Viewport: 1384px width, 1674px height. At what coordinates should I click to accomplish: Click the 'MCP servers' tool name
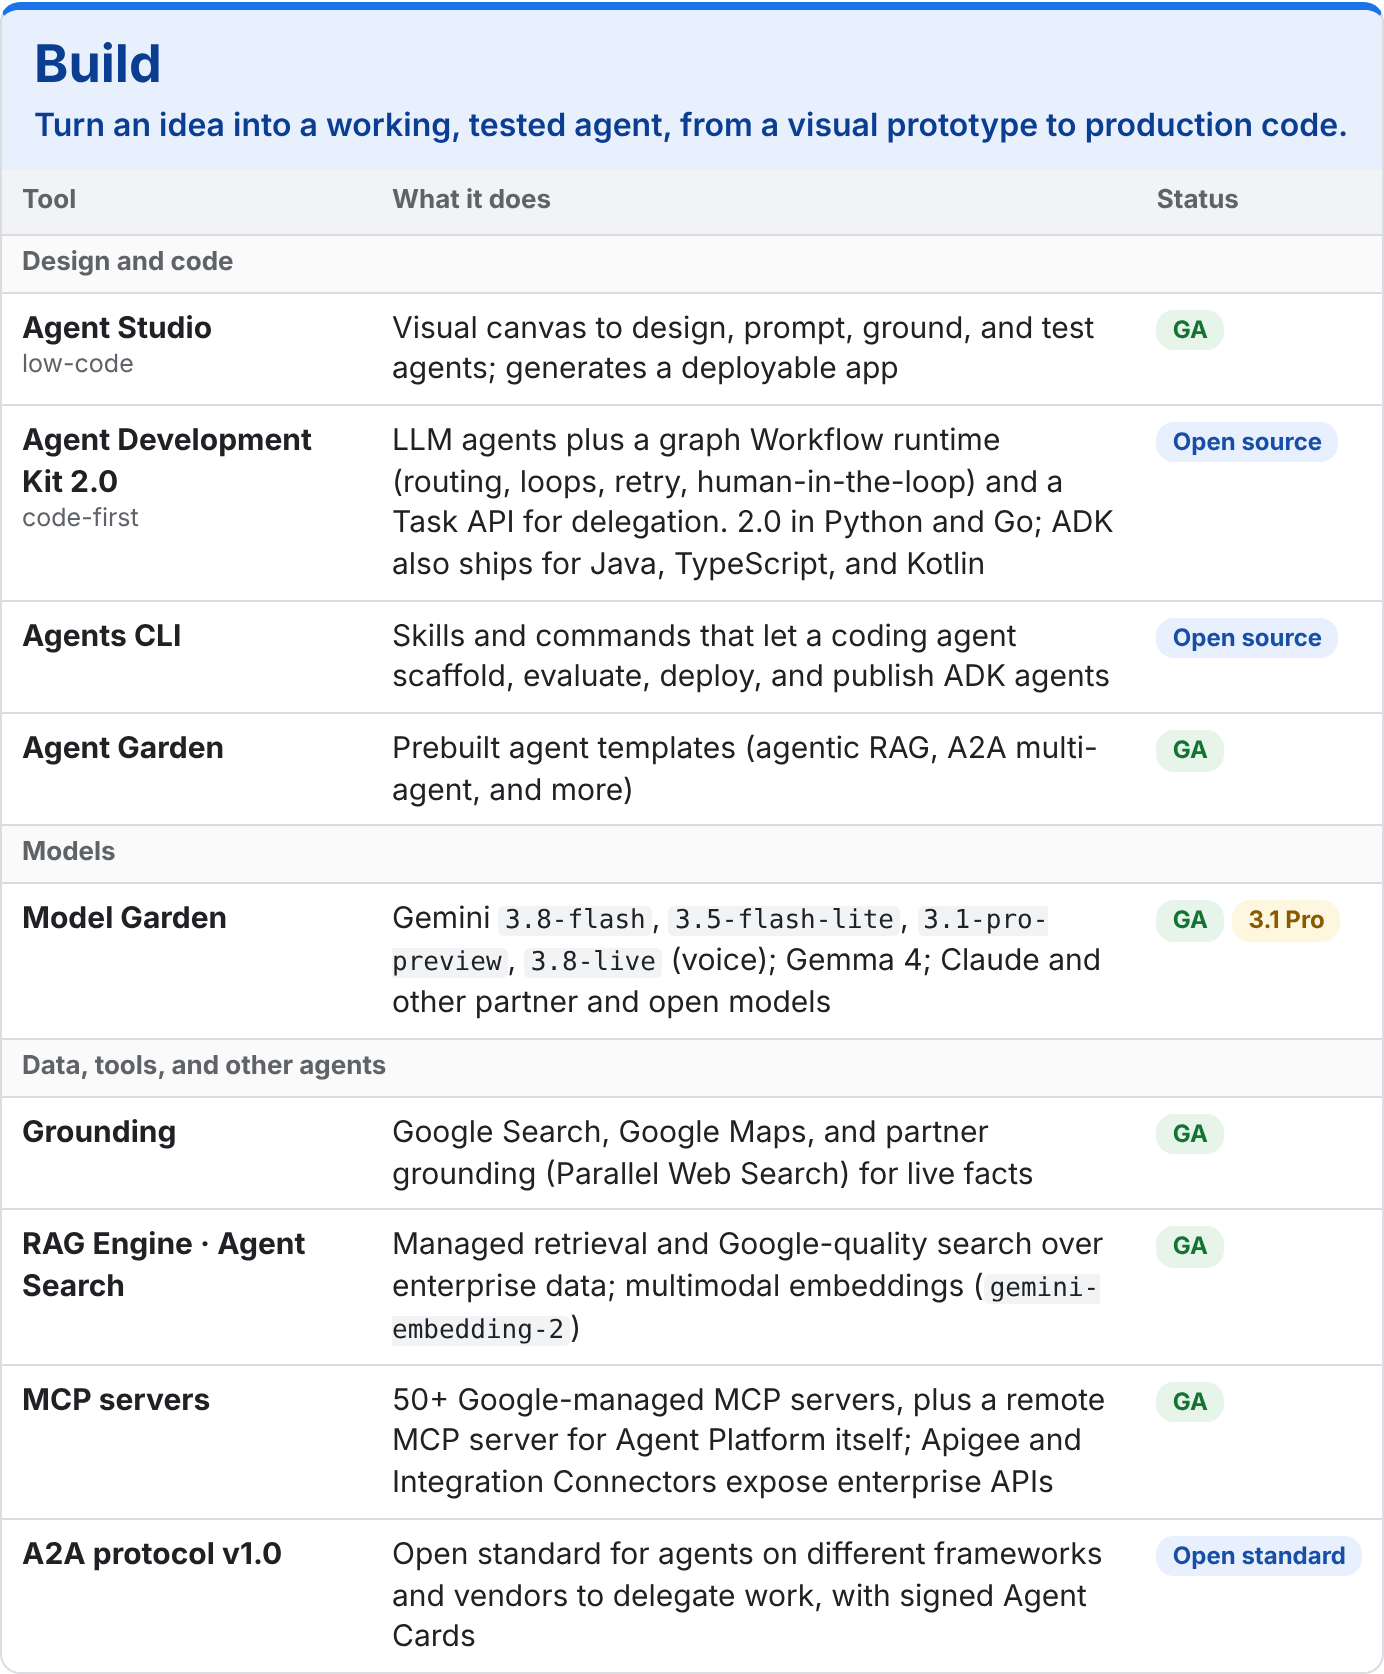(116, 1400)
